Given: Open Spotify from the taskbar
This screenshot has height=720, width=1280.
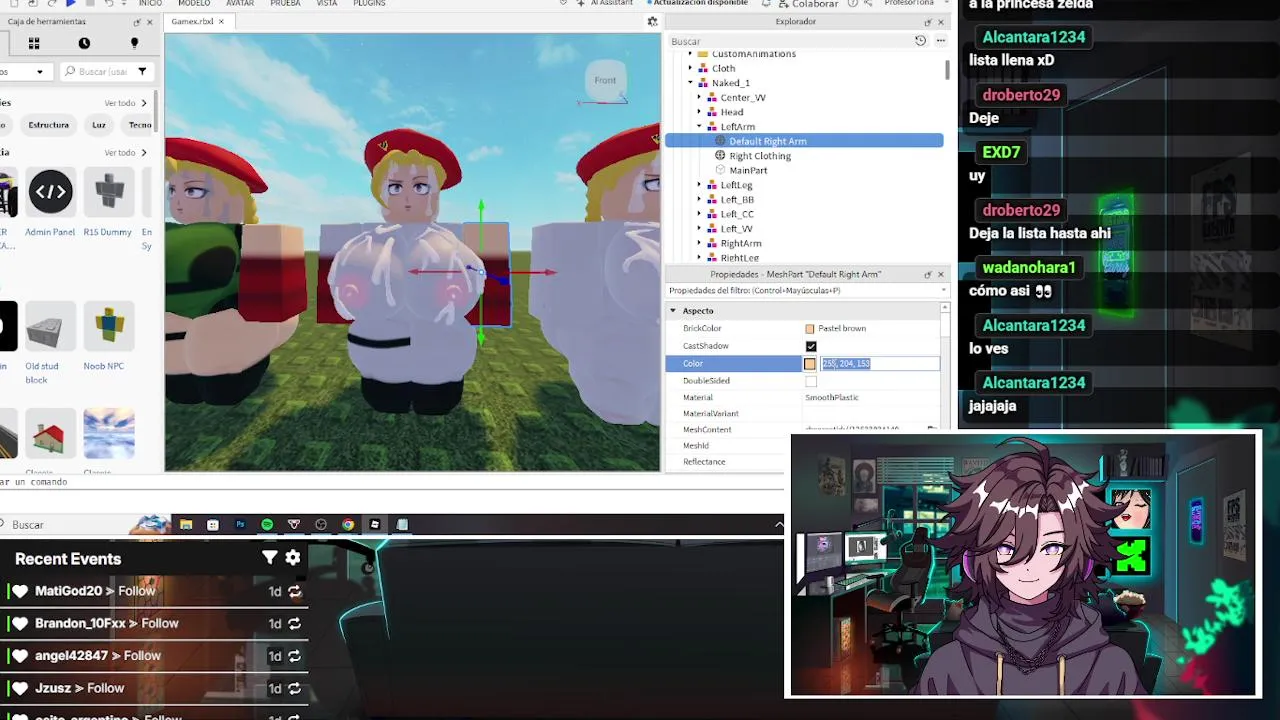Looking at the screenshot, I should (267, 524).
